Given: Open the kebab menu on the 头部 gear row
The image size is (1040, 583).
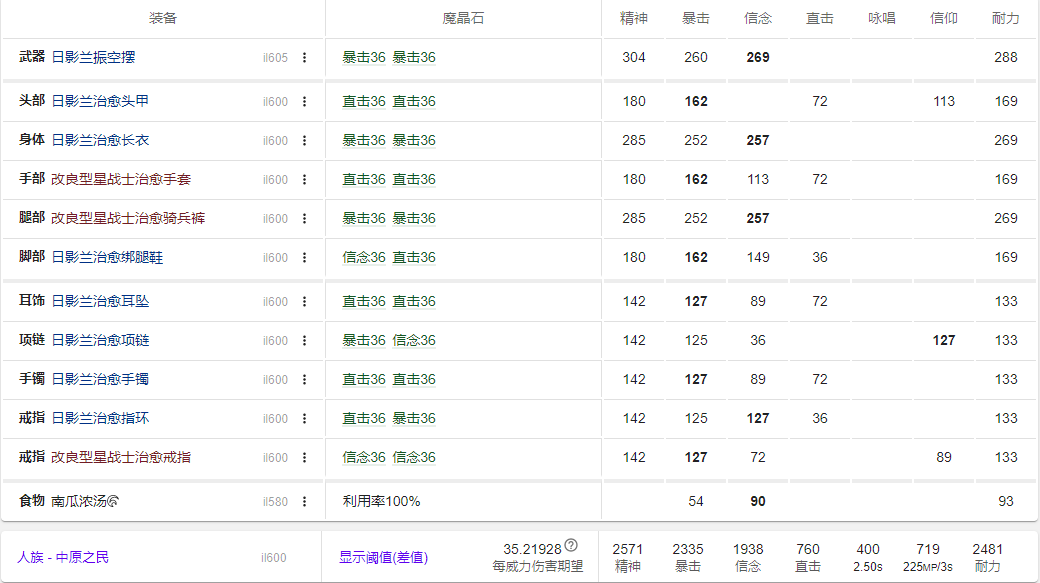Looking at the screenshot, I should pos(307,101).
